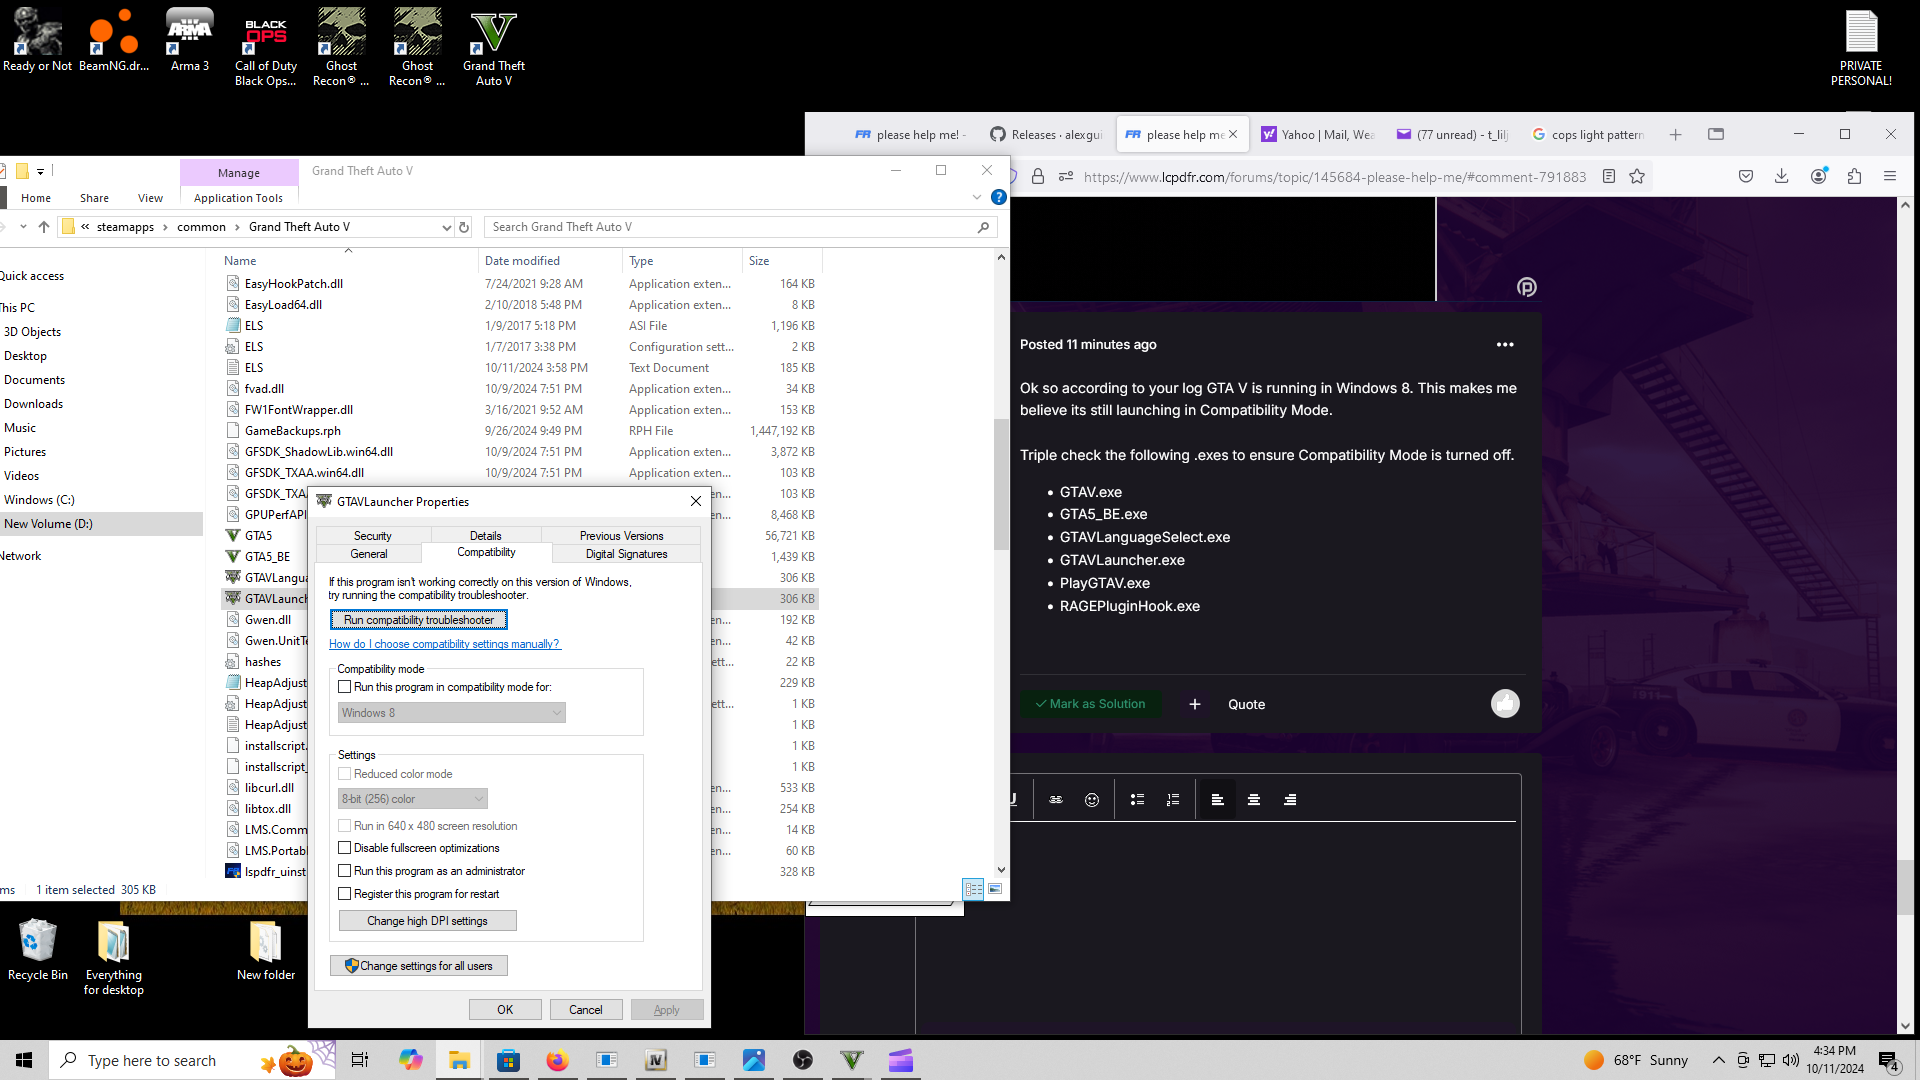Switch to the Digital Signatures tab
This screenshot has width=1920, height=1080.
coord(626,554)
